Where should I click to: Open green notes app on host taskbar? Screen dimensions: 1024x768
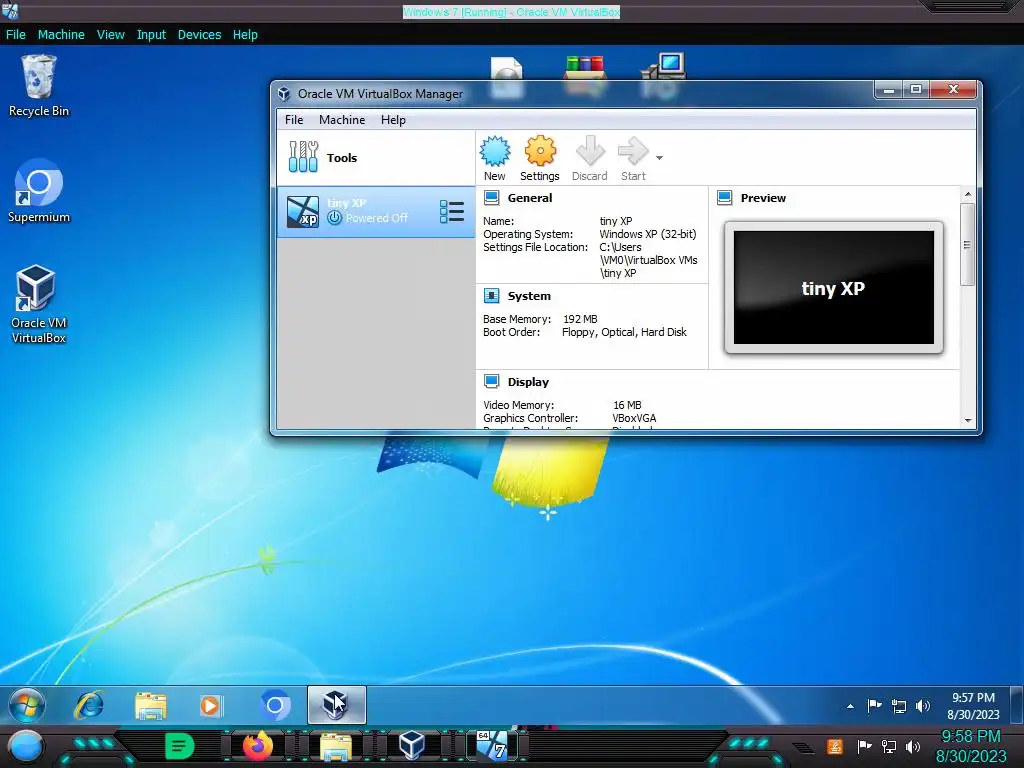[180, 746]
